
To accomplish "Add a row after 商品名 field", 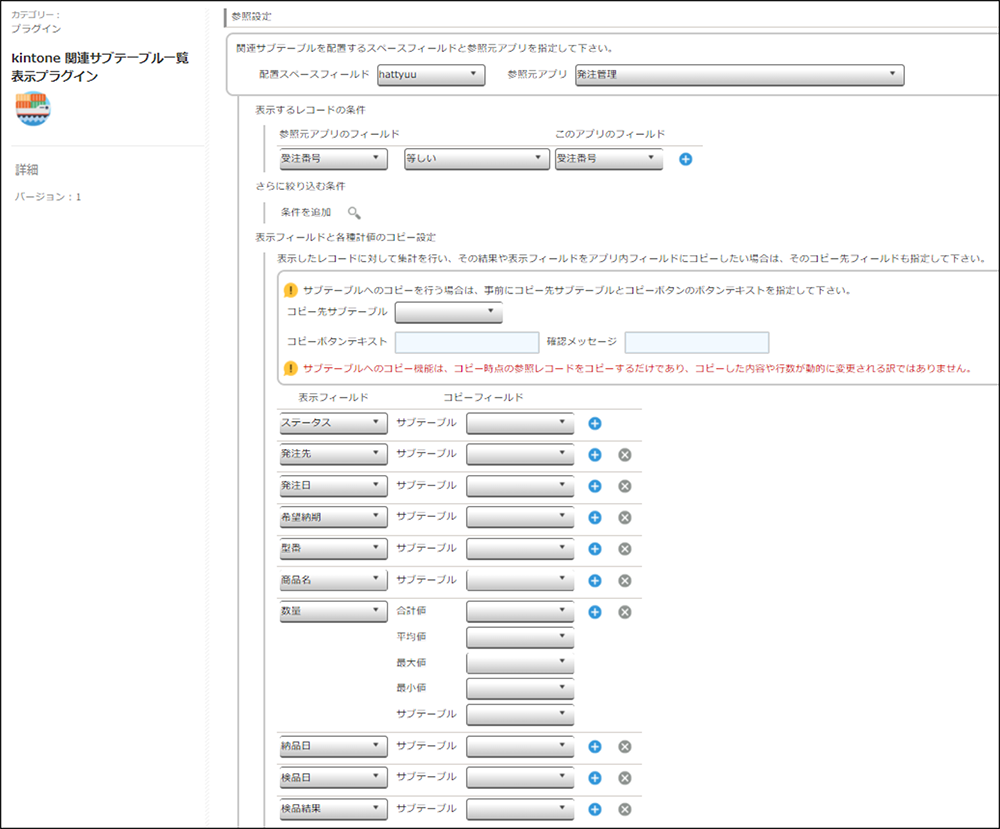I will click(595, 581).
